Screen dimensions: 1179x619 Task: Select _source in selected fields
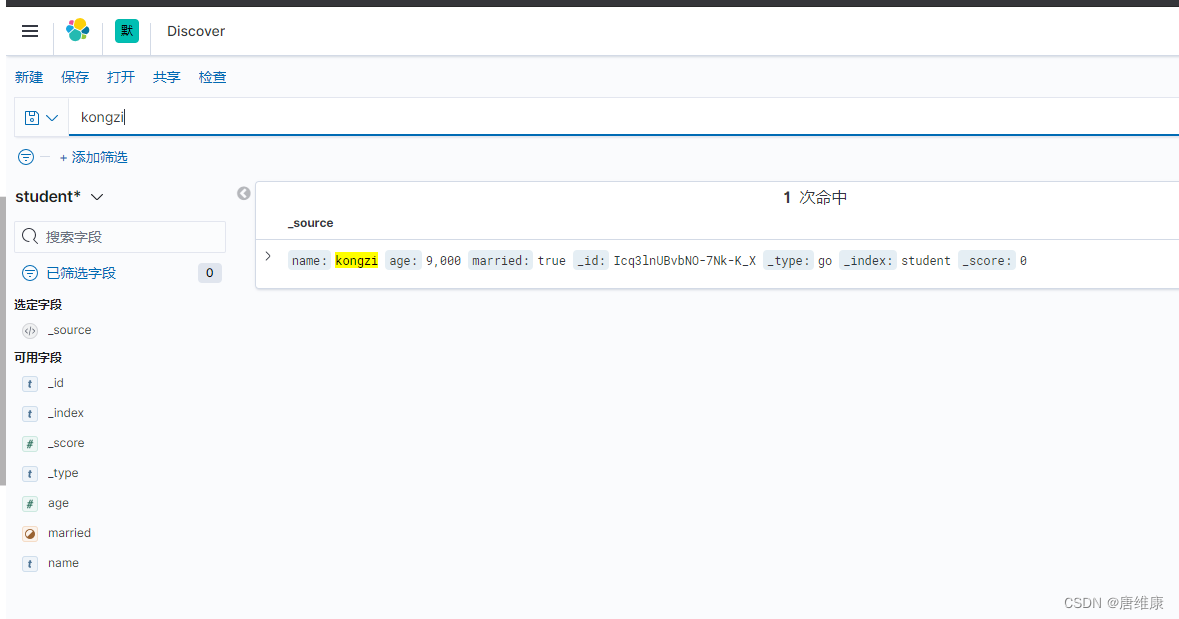[x=69, y=329]
